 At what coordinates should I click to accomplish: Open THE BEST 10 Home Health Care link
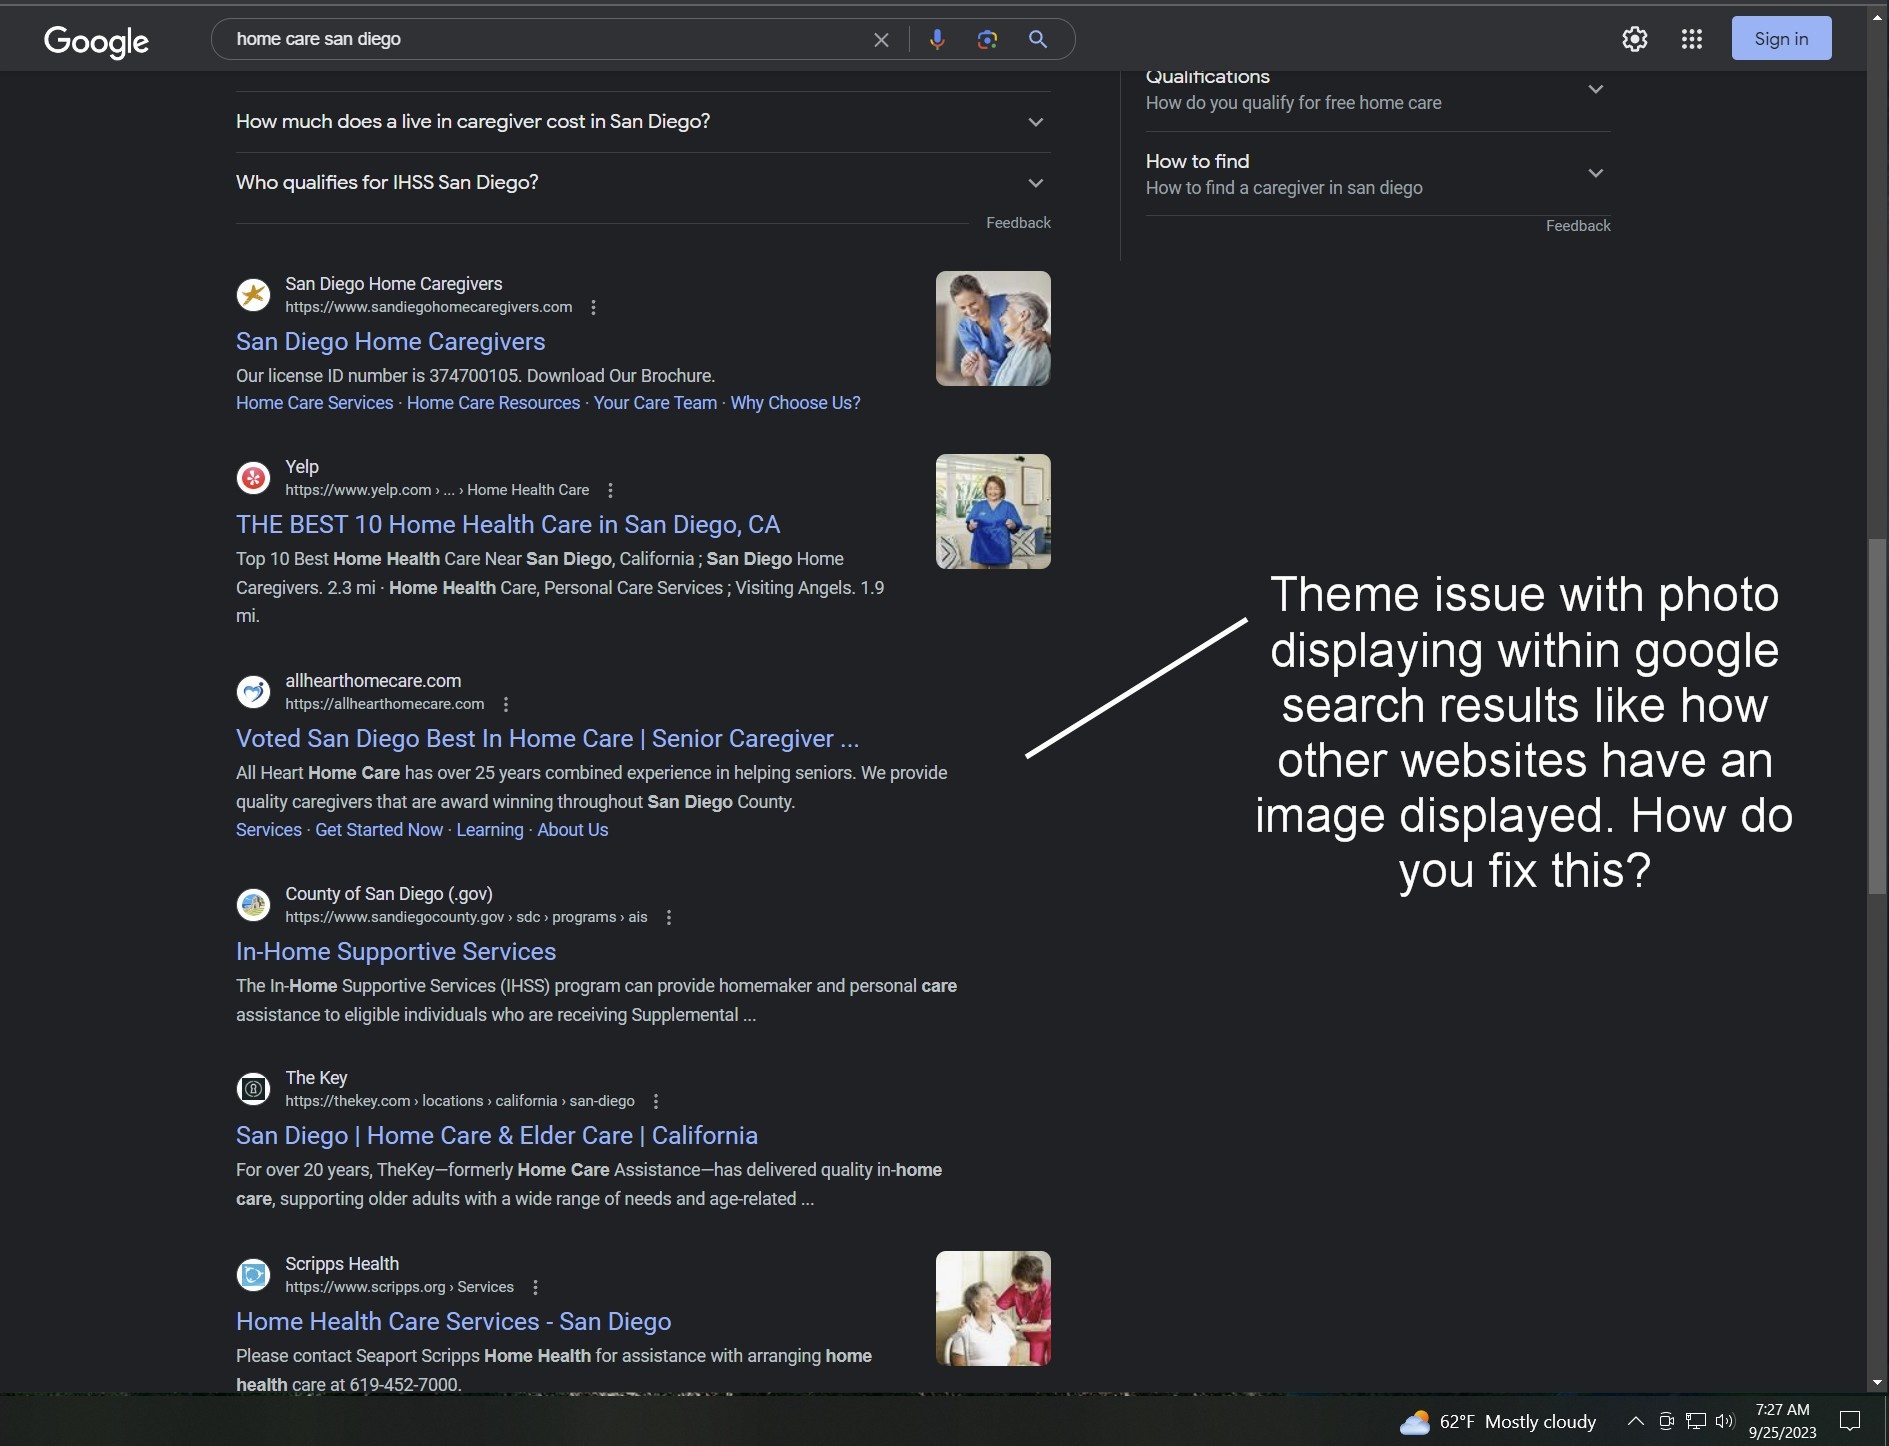[x=508, y=525]
